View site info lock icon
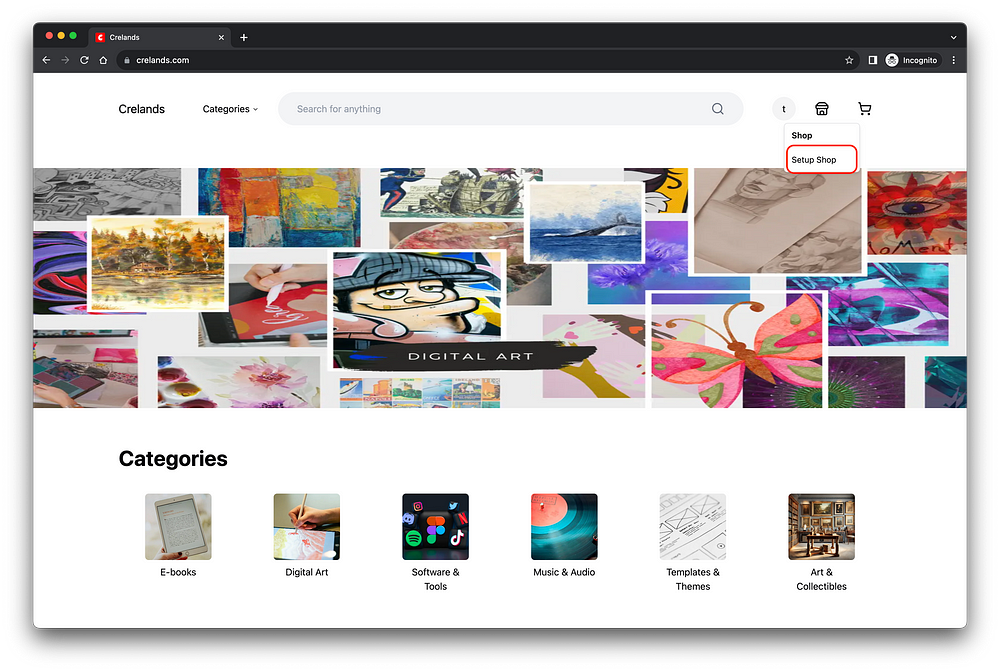Screen dimensions: 1000x672 click(127, 60)
